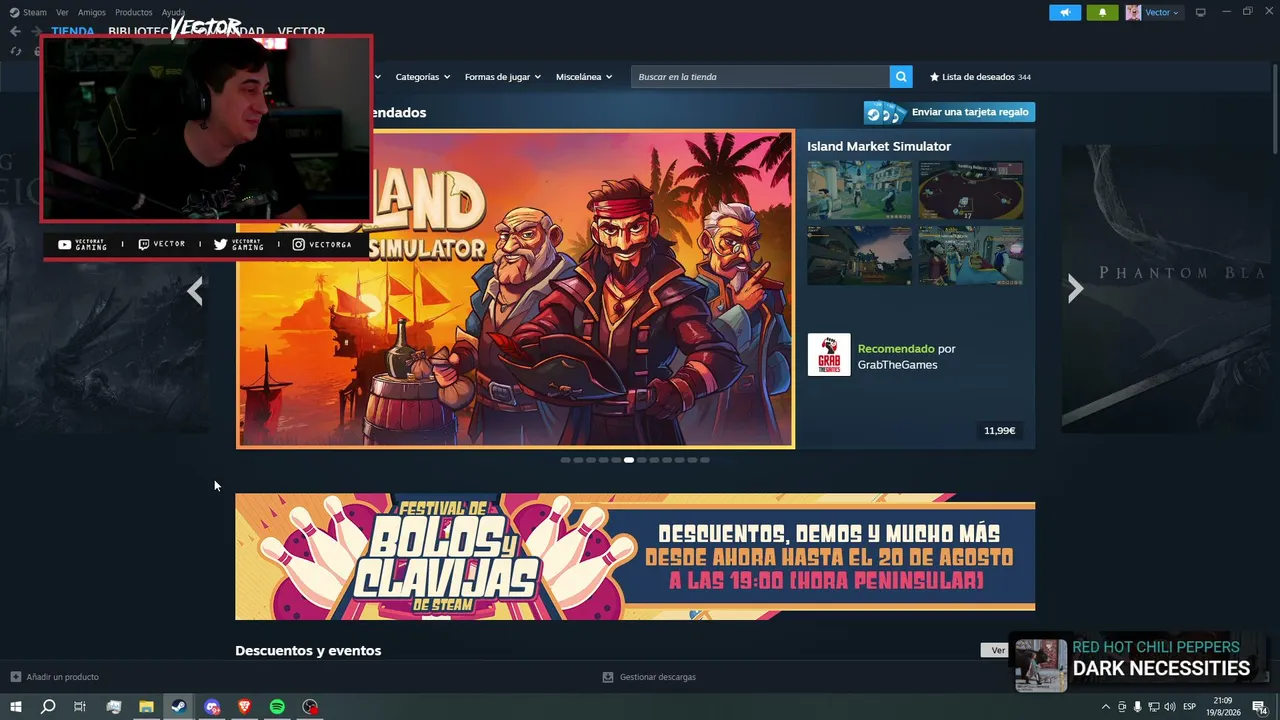Expand the Formas de jugar dropdown
The width and height of the screenshot is (1280, 720).
(503, 77)
